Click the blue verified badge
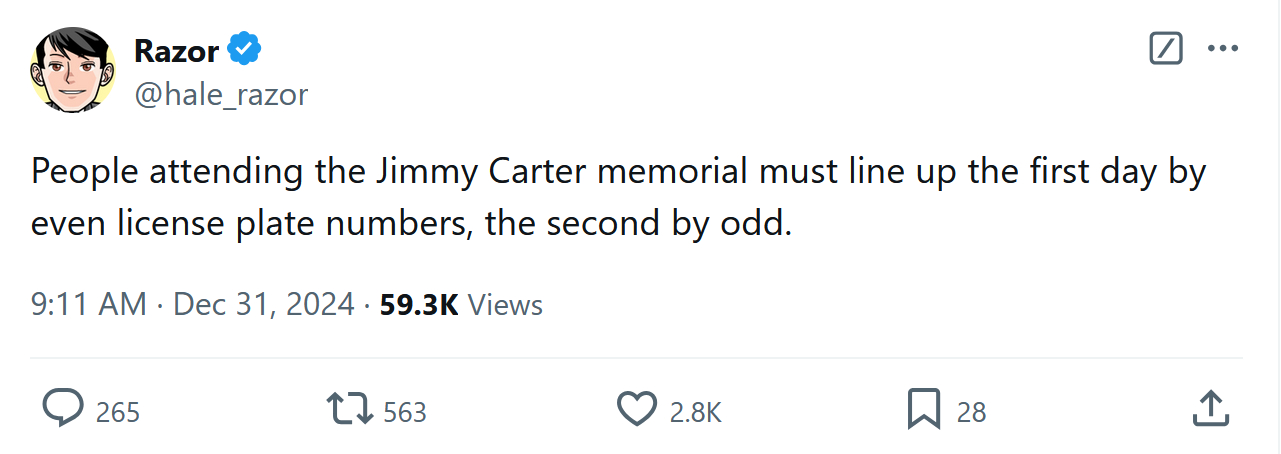Image resolution: width=1281 pixels, height=454 pixels. pos(245,48)
